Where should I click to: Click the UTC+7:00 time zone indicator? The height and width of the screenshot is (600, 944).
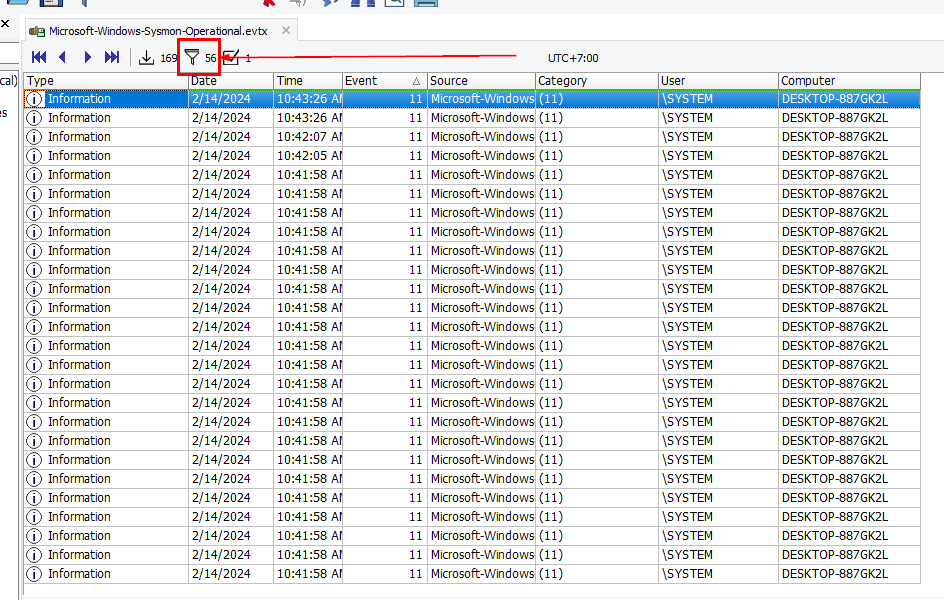pos(573,58)
